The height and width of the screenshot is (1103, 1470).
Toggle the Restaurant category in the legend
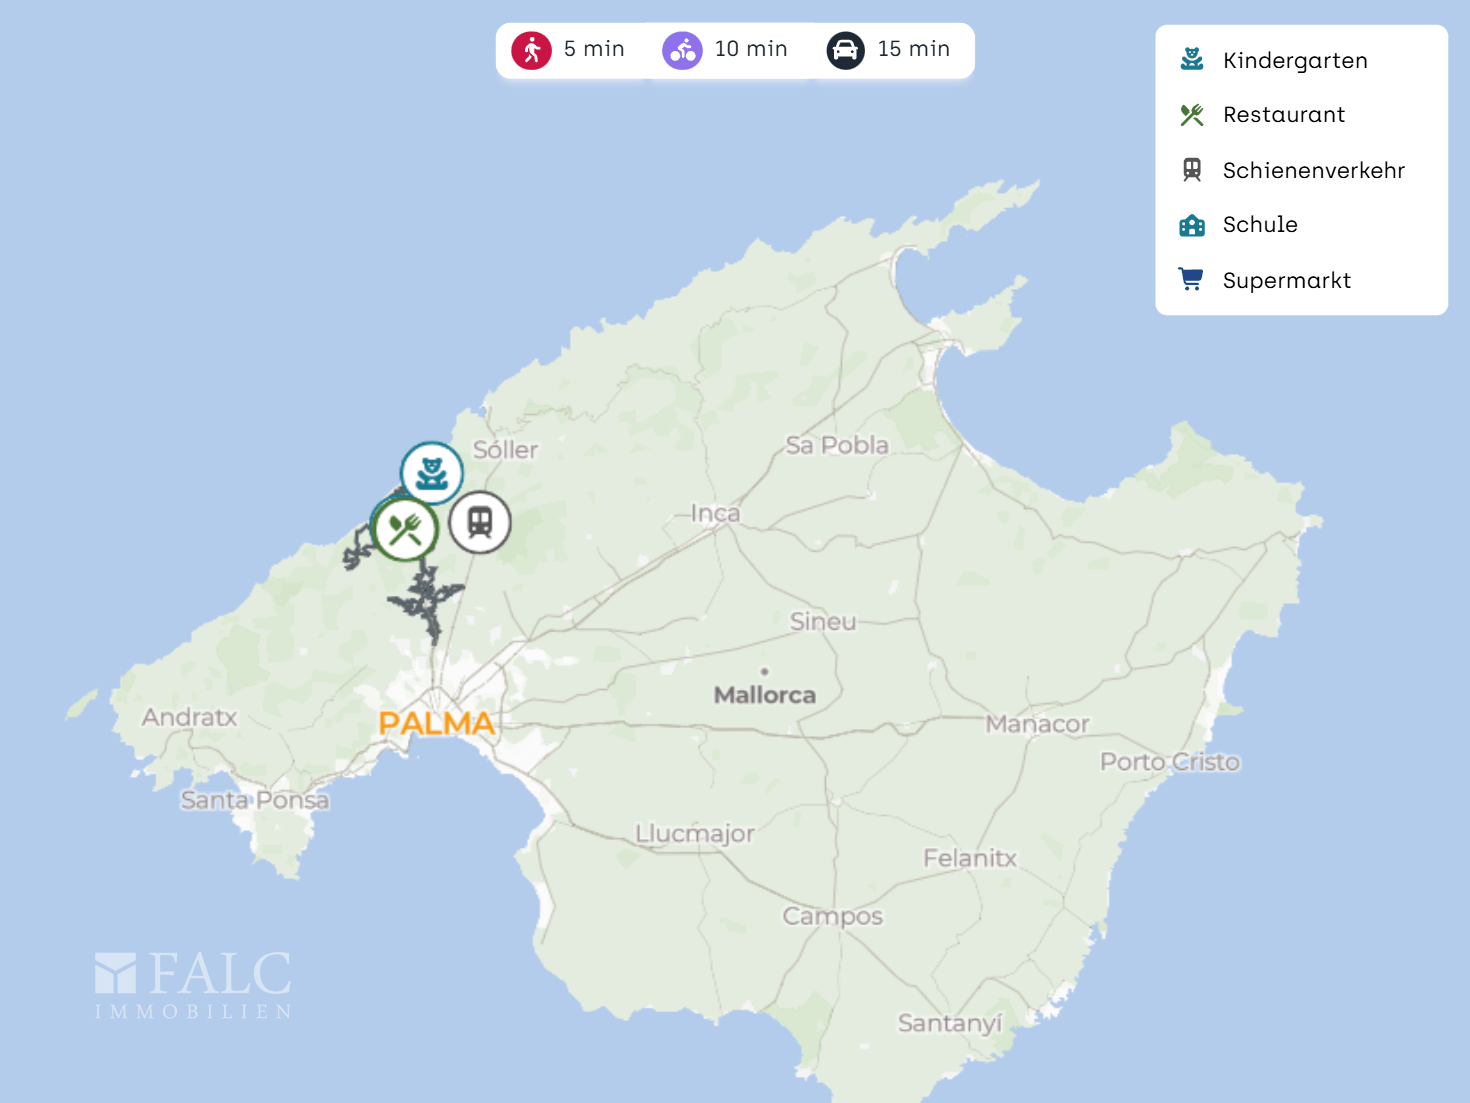(x=1283, y=115)
